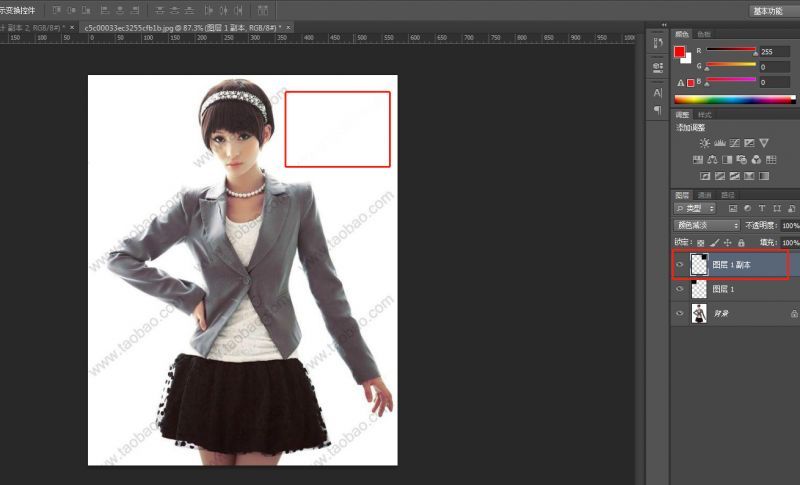
Task: Switch to the 样式 tab
Action: coord(704,116)
